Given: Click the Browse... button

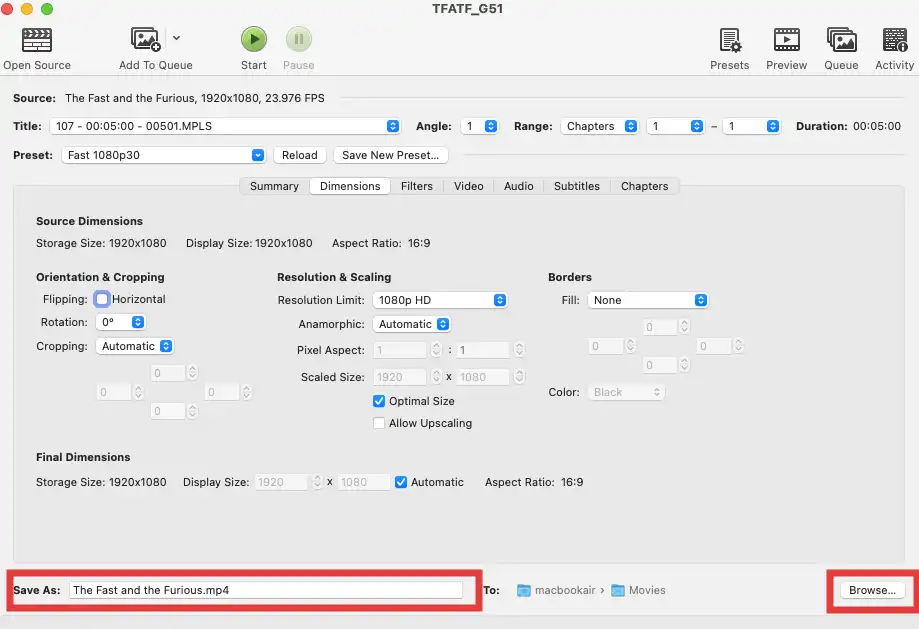Looking at the screenshot, I should (872, 590).
